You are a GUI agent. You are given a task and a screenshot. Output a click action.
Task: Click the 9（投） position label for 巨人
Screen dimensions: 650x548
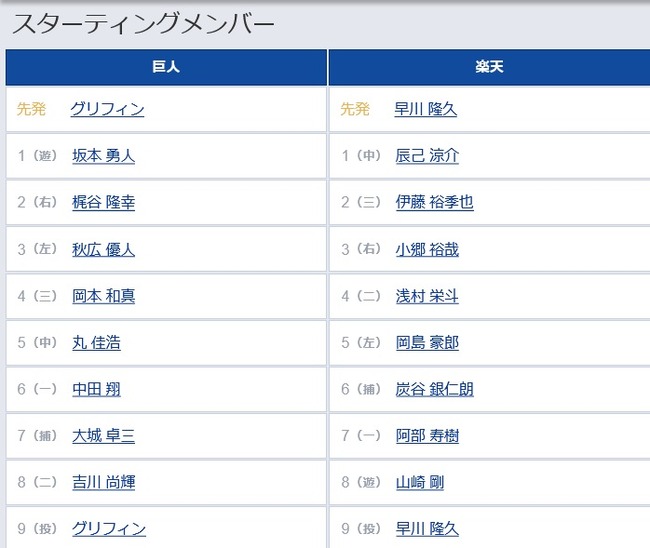pyautogui.click(x=37, y=529)
